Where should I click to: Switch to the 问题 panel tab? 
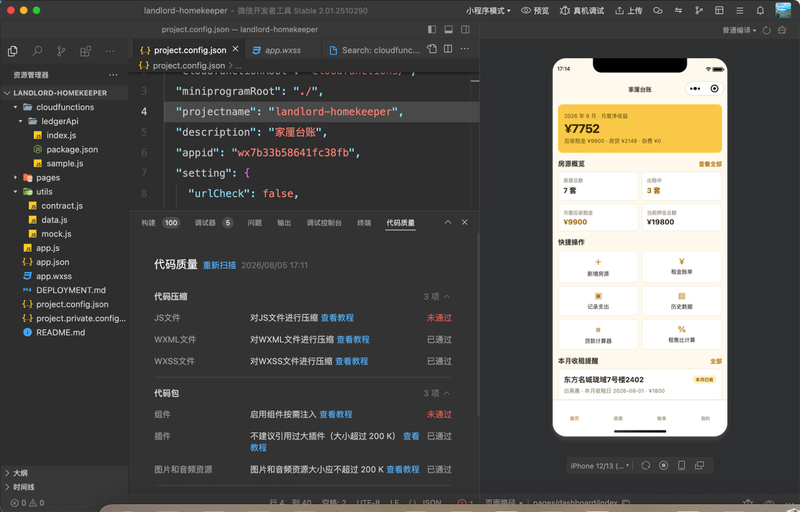tap(255, 223)
